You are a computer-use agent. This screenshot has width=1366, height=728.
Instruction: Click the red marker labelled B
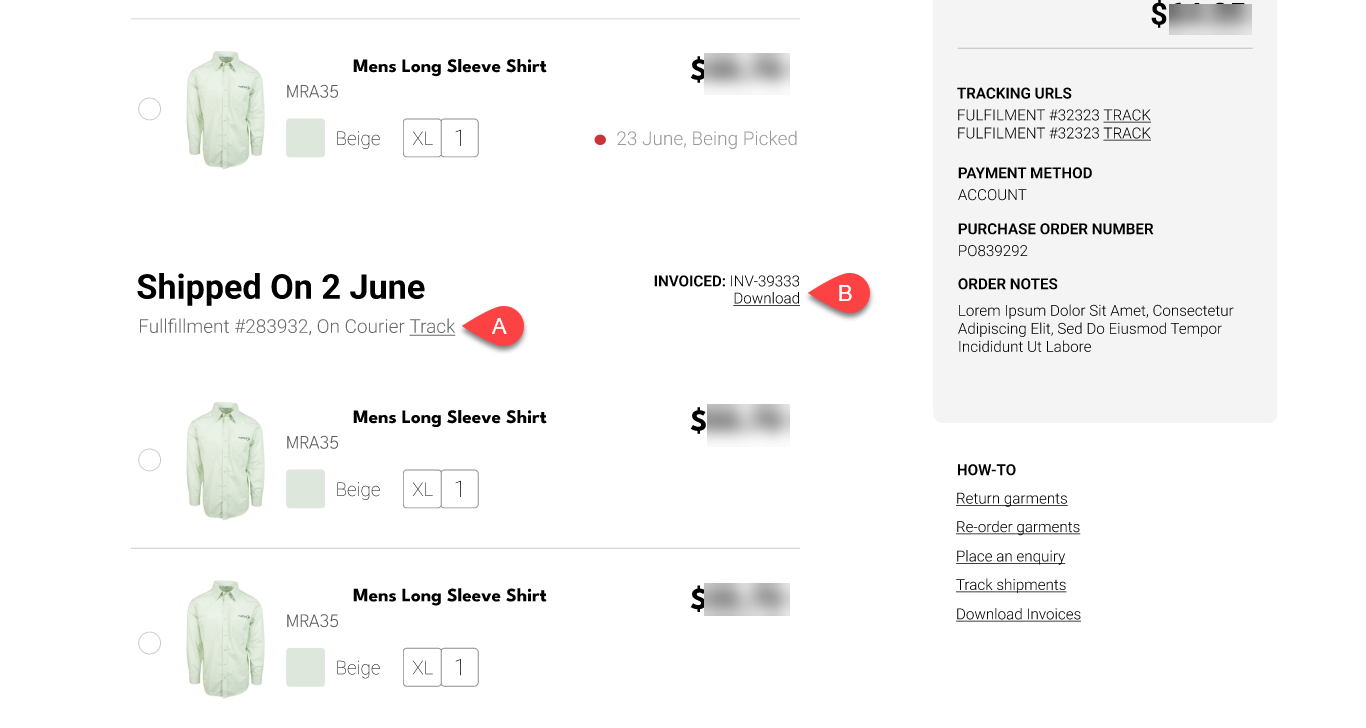(x=843, y=294)
